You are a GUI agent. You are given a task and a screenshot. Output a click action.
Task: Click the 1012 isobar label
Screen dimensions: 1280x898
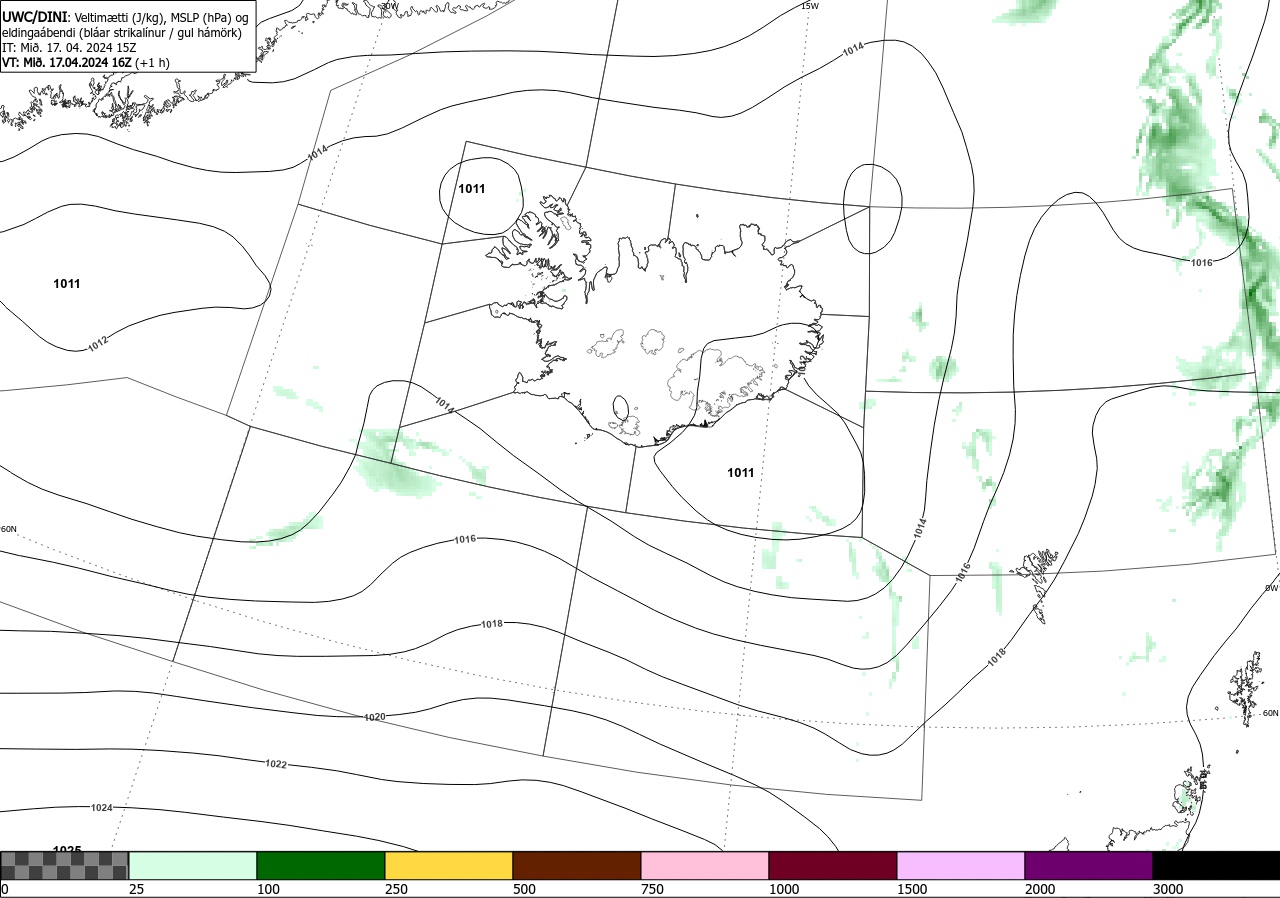coord(97,344)
